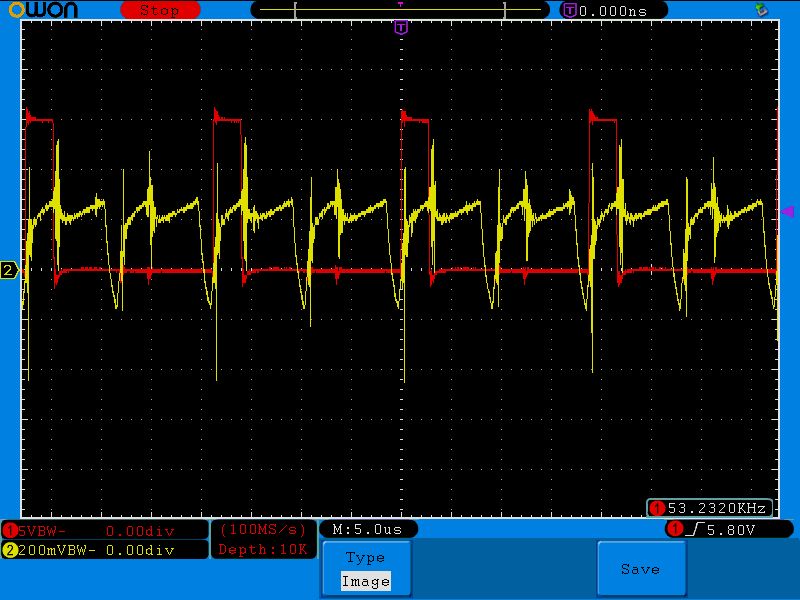Click the channel 1 5V scale readout
800x600 pixels.
coord(105,531)
